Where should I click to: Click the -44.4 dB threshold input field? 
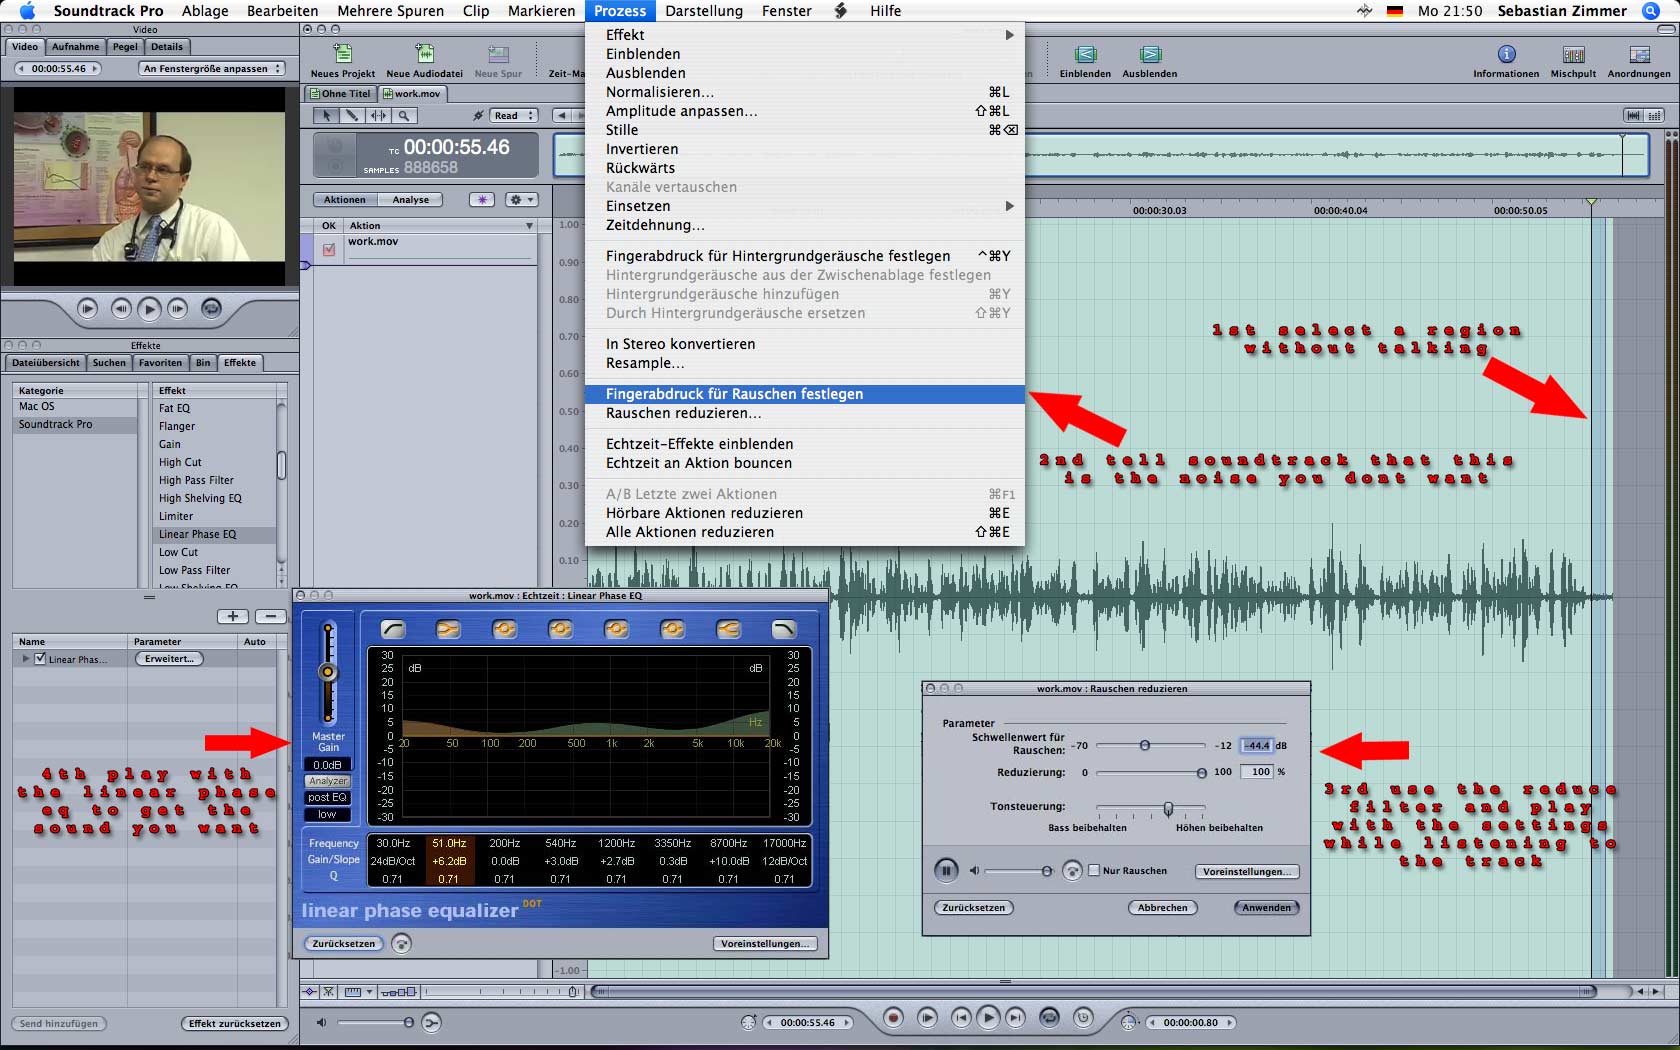tap(1256, 745)
